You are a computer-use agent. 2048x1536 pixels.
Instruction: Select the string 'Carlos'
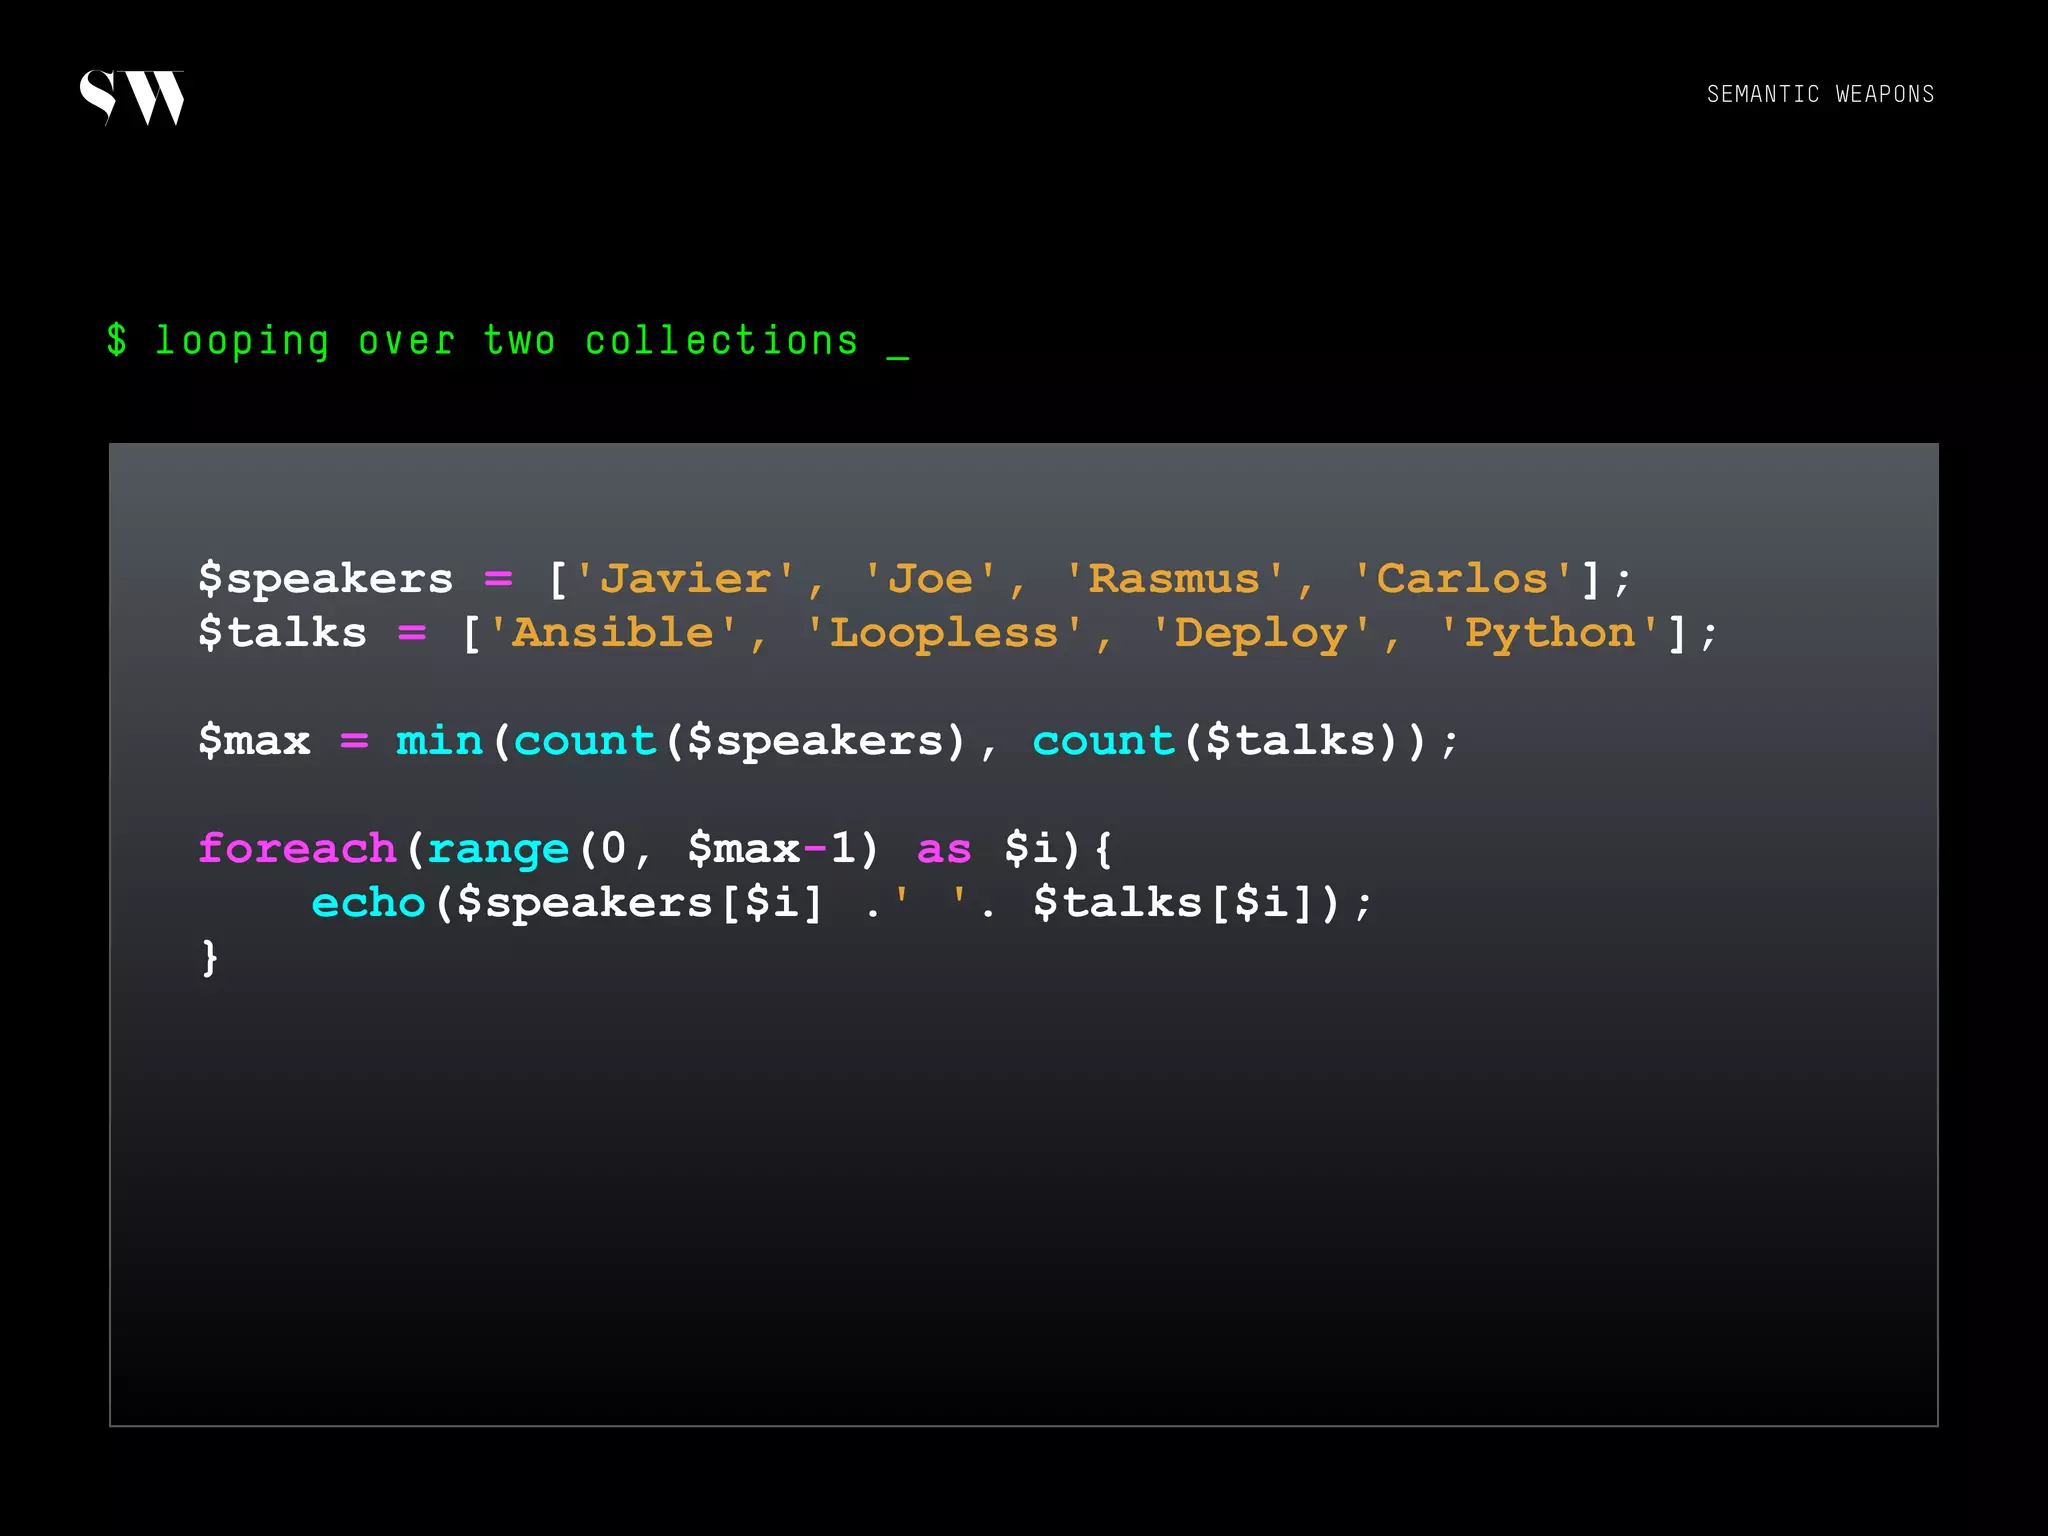1462,579
